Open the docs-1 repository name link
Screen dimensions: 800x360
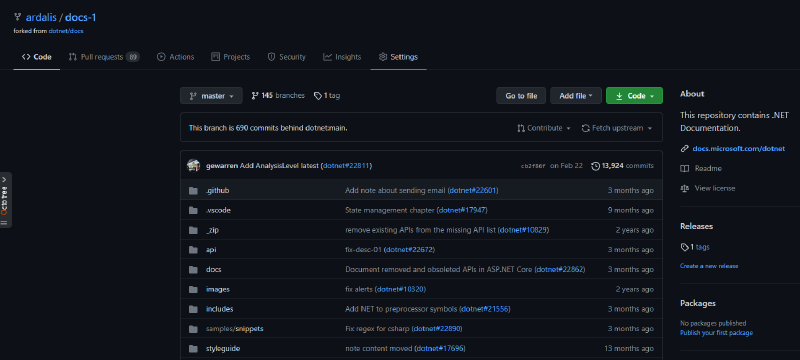point(81,17)
